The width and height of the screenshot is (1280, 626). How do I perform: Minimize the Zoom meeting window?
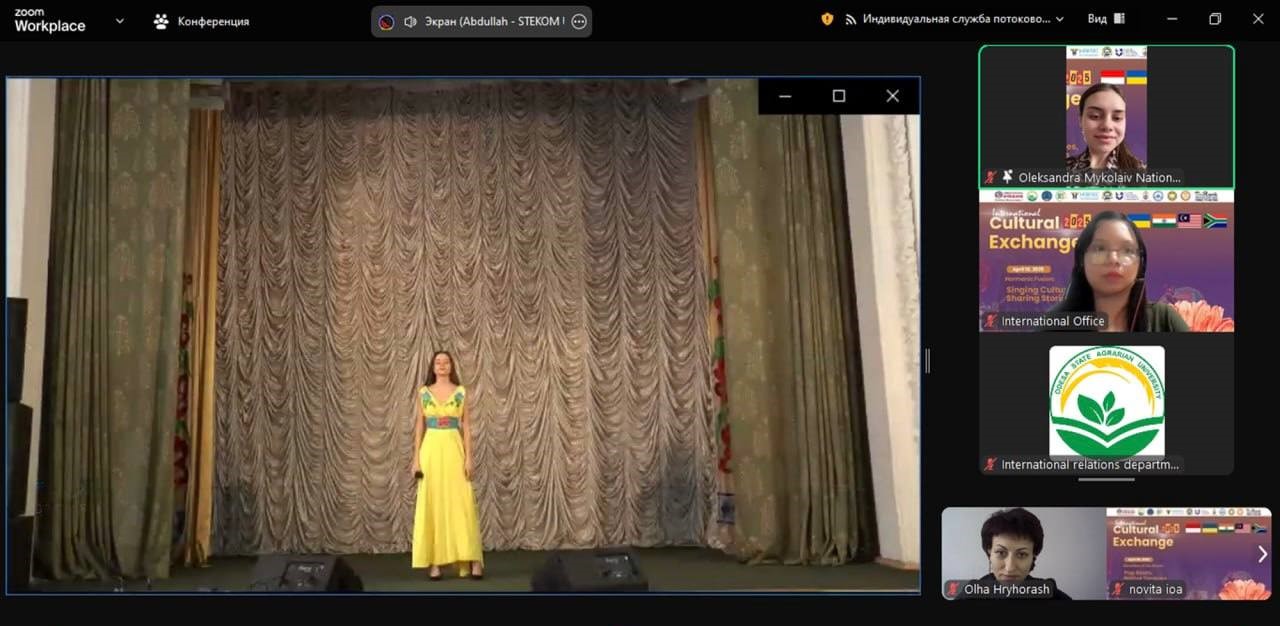point(1171,19)
